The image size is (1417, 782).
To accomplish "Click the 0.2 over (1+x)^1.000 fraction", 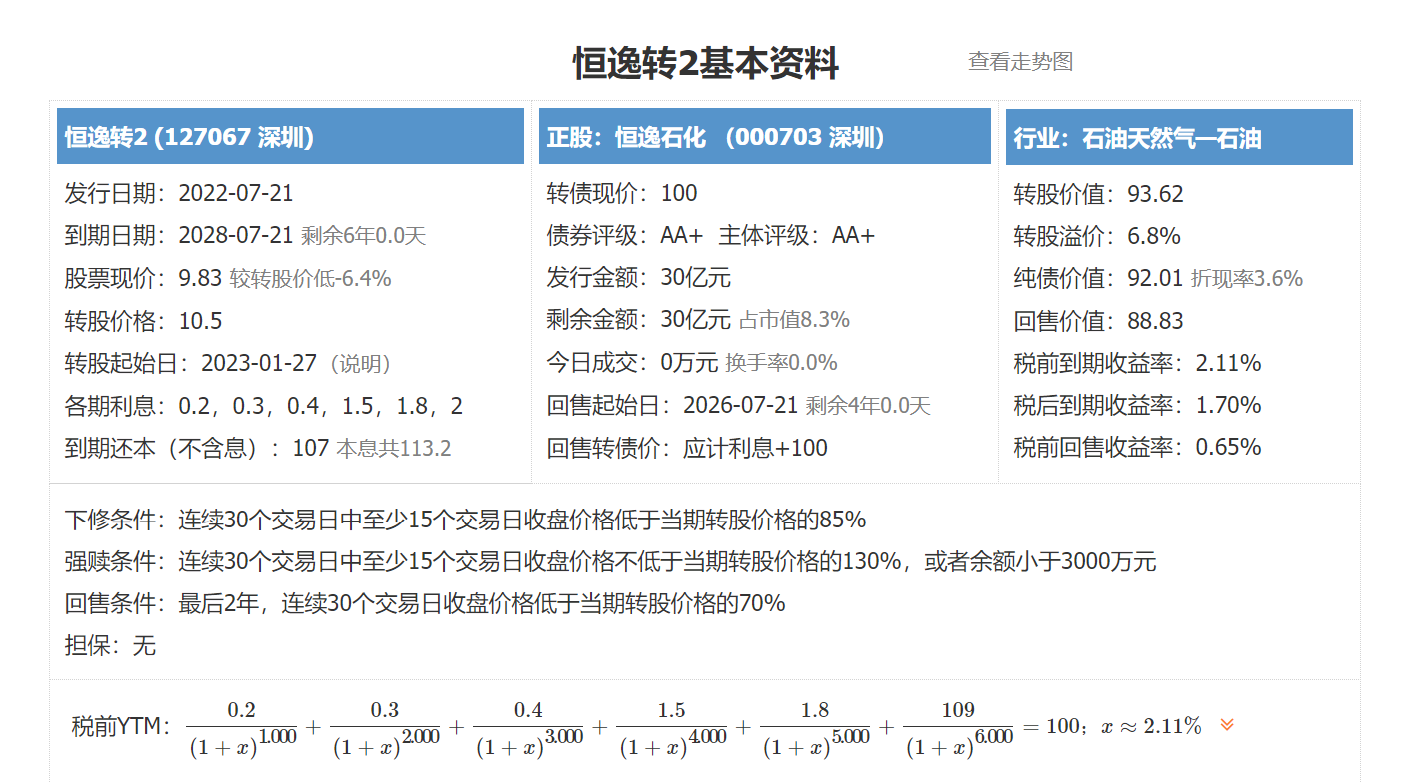I will tap(242, 727).
